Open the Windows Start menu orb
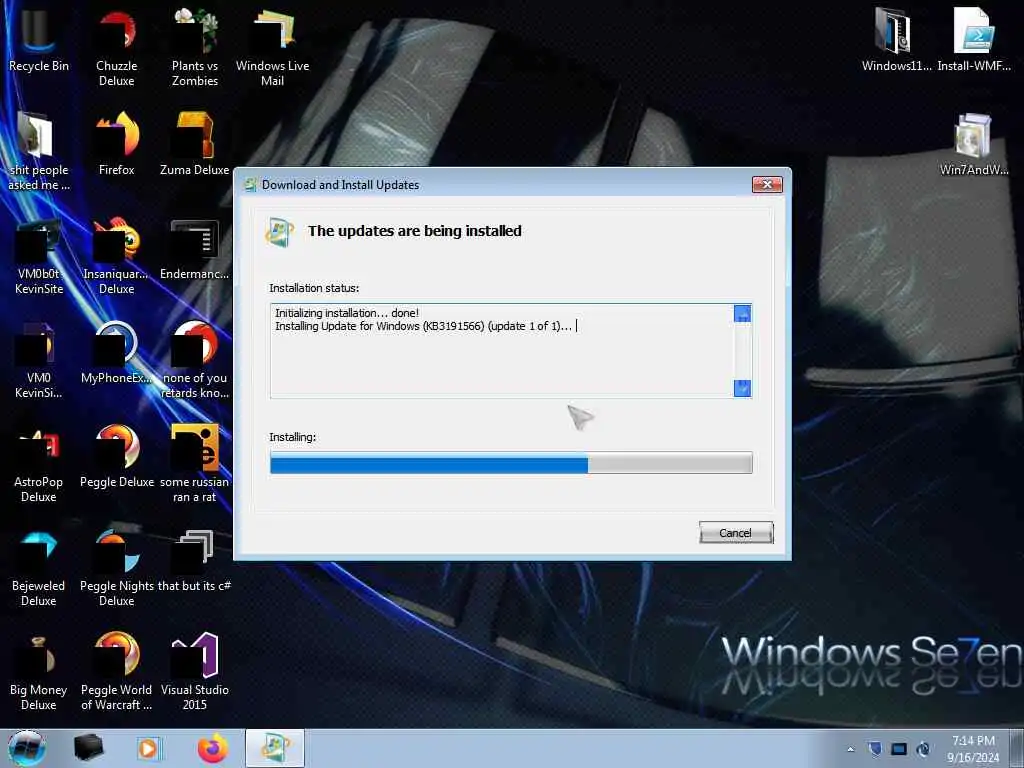This screenshot has width=1024, height=768. click(27, 748)
